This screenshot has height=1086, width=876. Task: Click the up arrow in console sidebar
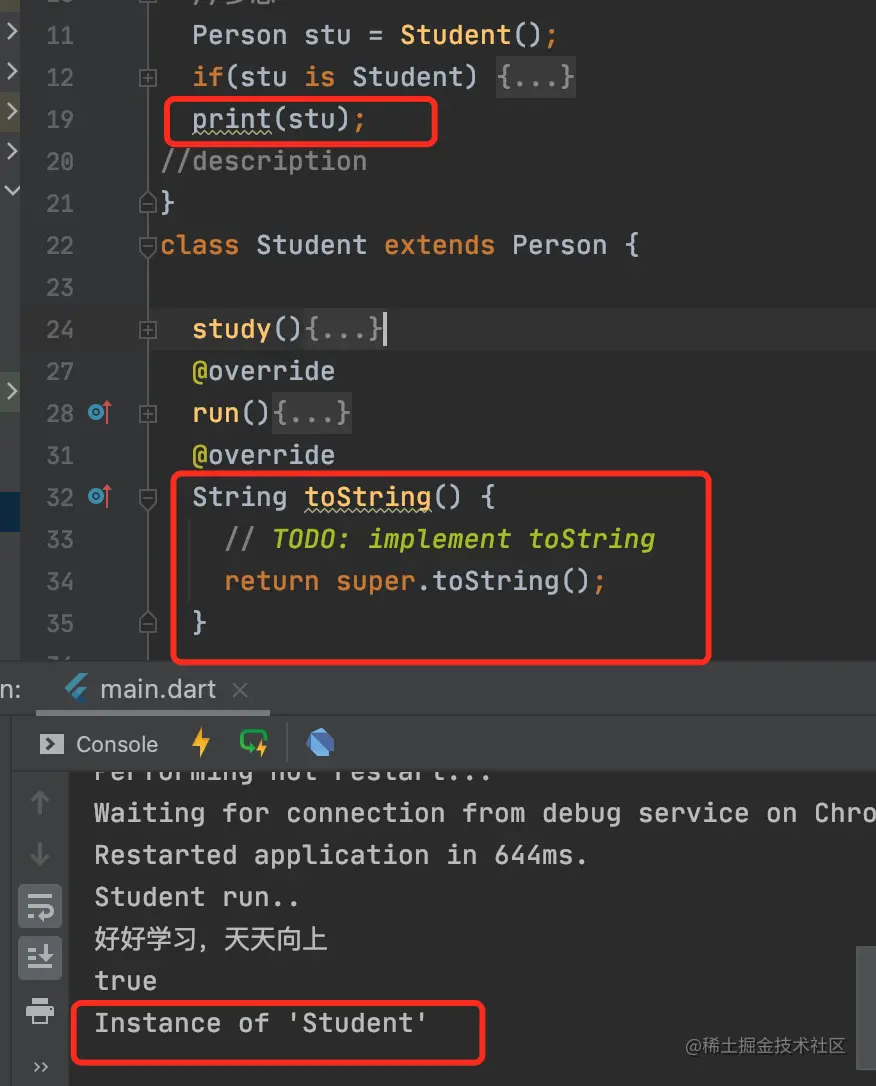(40, 802)
